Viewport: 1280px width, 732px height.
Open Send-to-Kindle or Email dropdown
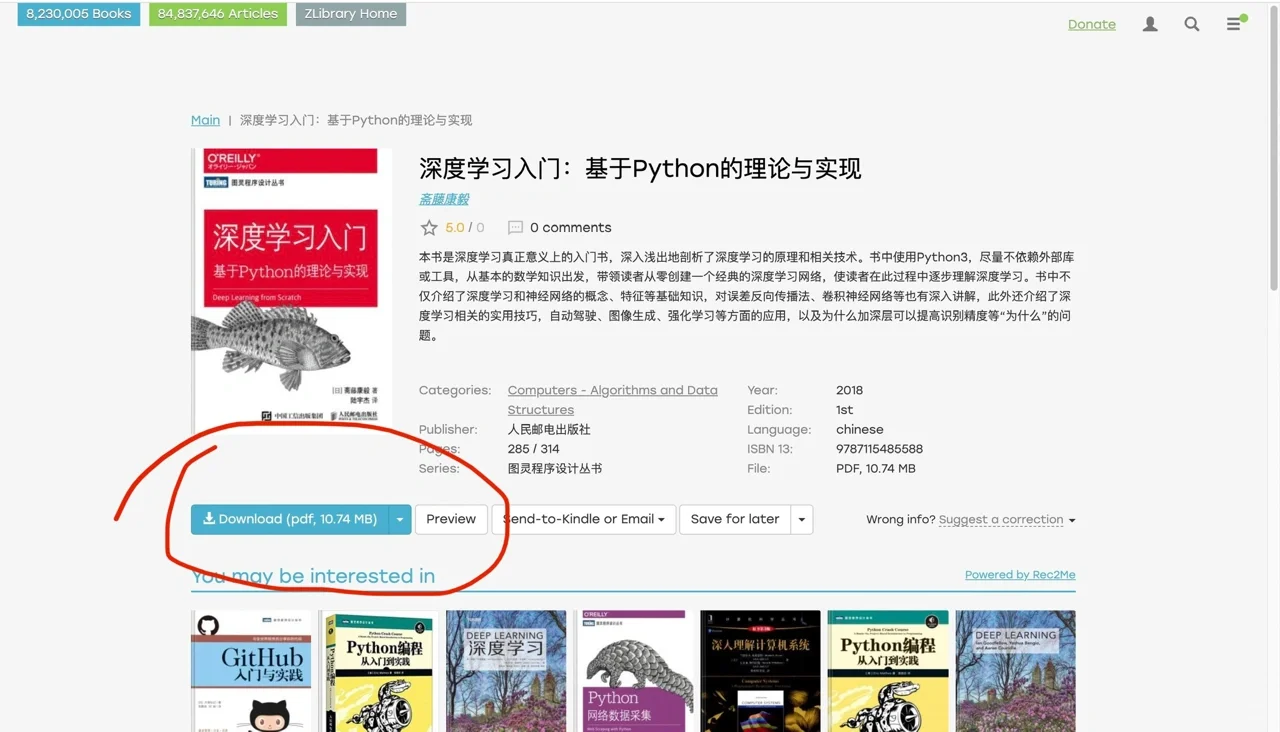(584, 519)
